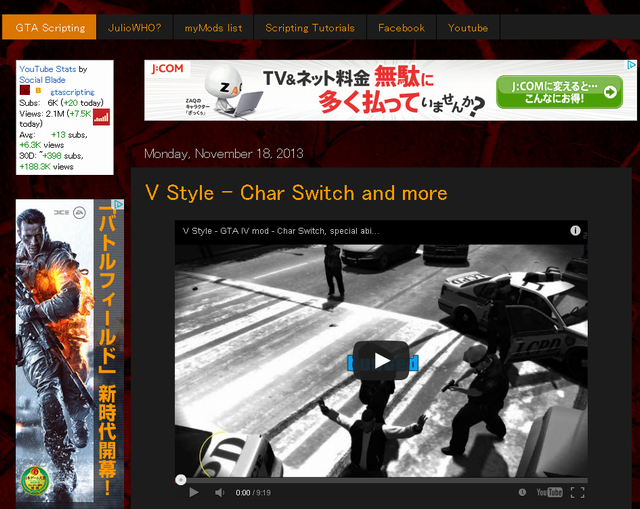
Task: Open the gtascripting channel link
Action: (72, 92)
